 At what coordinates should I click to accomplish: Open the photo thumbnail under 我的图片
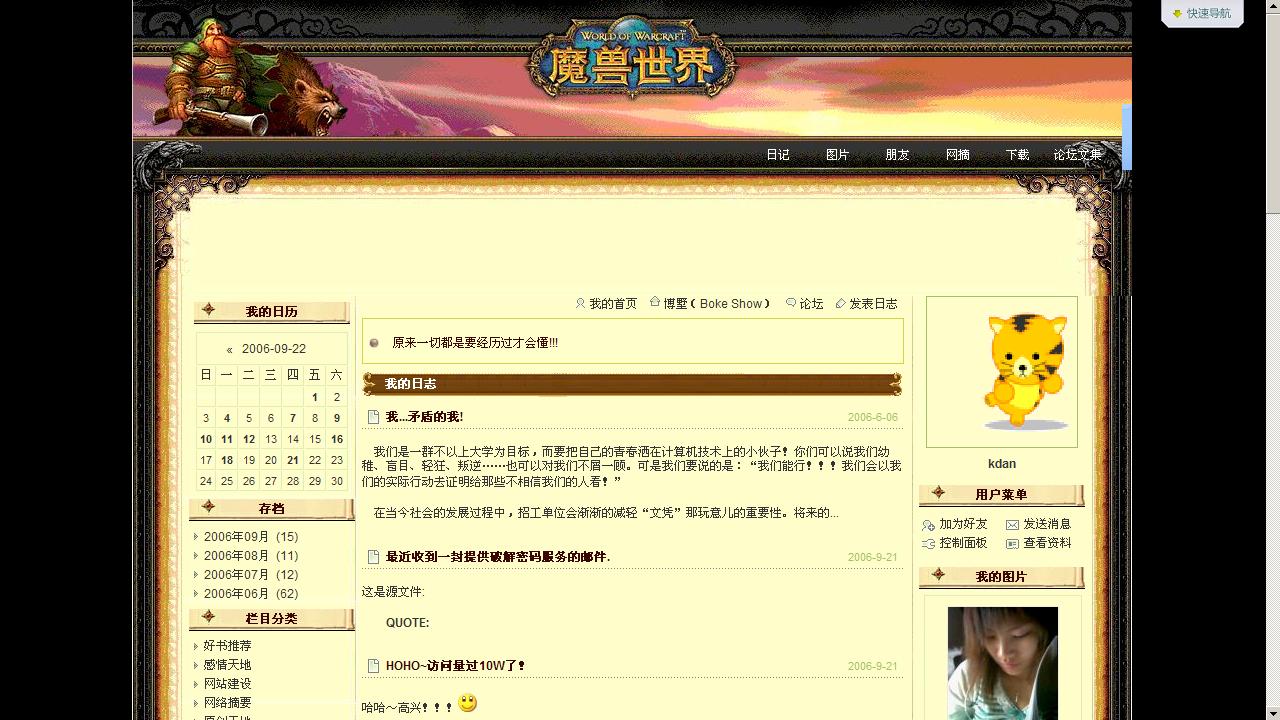[x=1003, y=663]
